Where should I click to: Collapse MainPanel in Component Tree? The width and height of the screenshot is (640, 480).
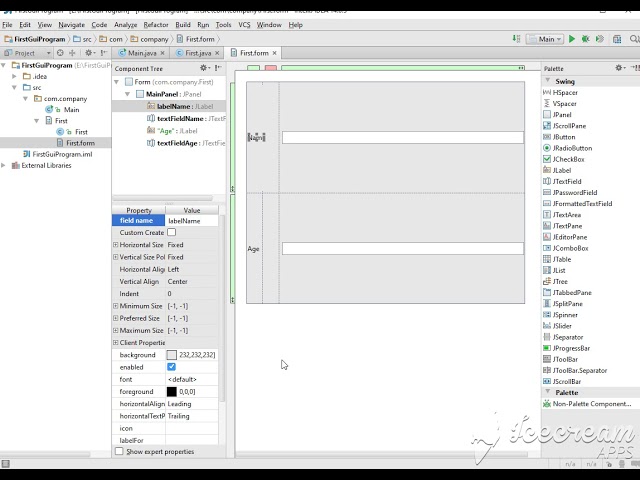click(x=127, y=94)
